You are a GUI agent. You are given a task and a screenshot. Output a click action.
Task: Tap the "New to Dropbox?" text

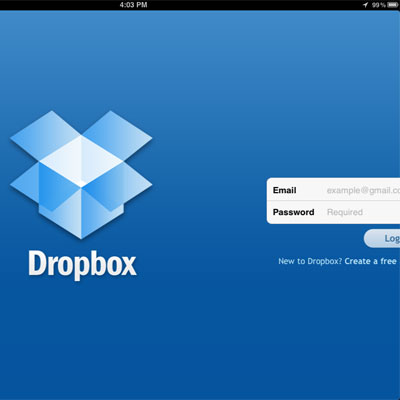[x=310, y=261]
